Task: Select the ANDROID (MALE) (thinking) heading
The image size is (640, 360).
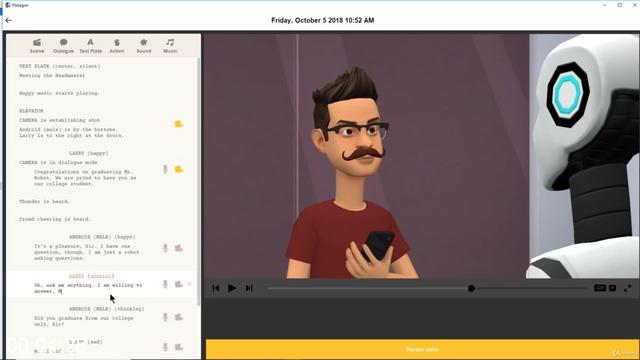Action: 106,309
